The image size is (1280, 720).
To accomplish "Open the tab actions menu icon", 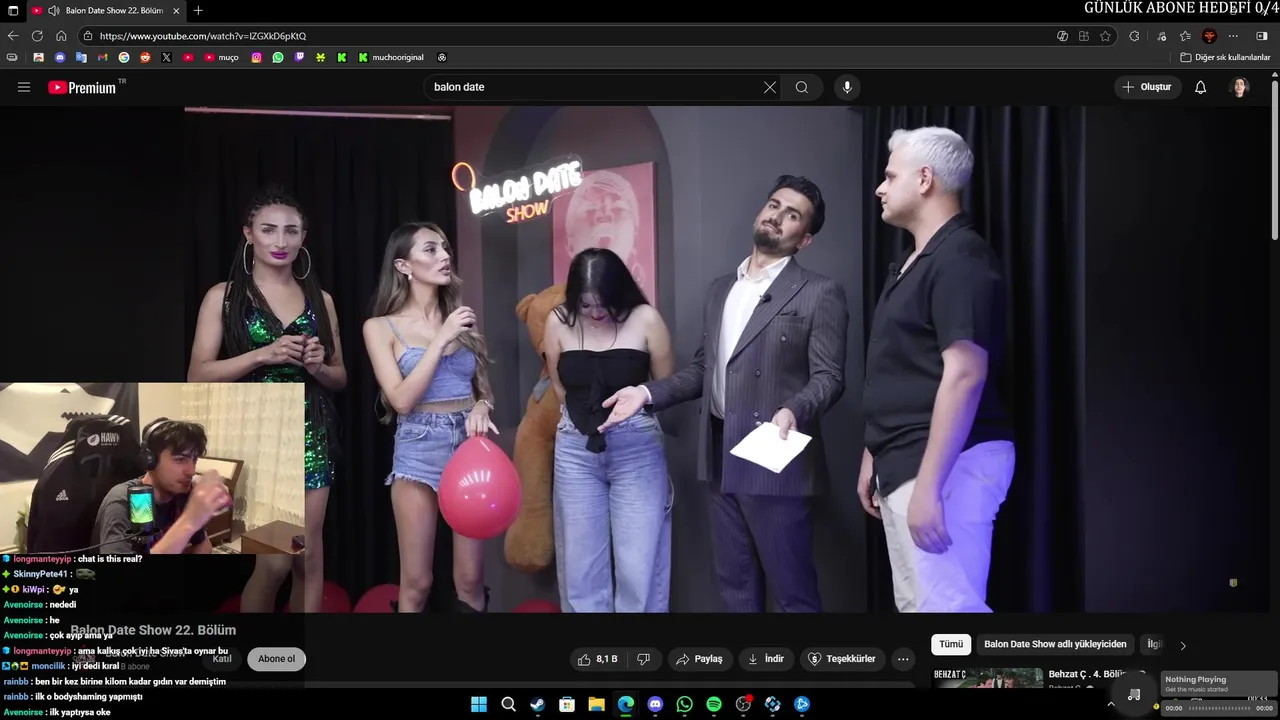I will [11, 11].
